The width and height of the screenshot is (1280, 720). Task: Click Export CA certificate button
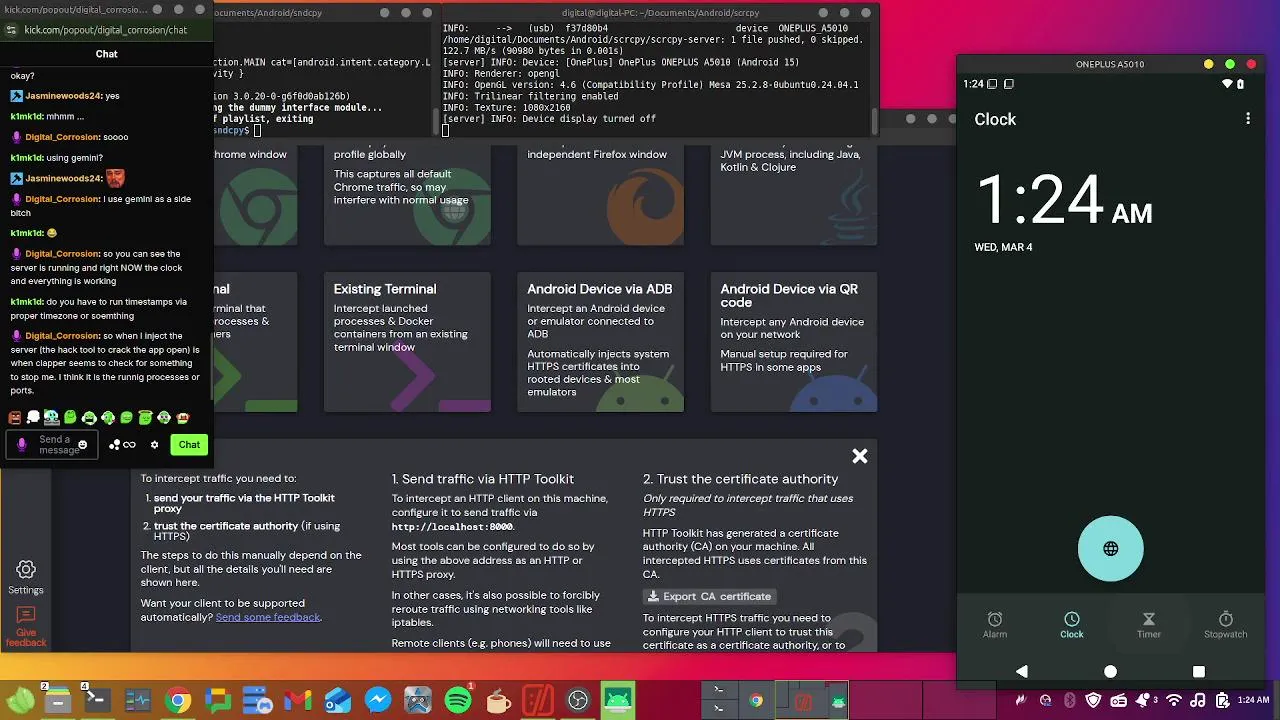pyautogui.click(x=710, y=596)
